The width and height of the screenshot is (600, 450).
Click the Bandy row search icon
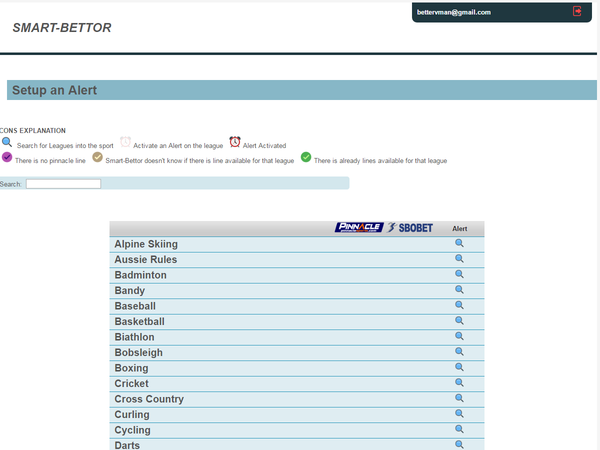[460, 290]
